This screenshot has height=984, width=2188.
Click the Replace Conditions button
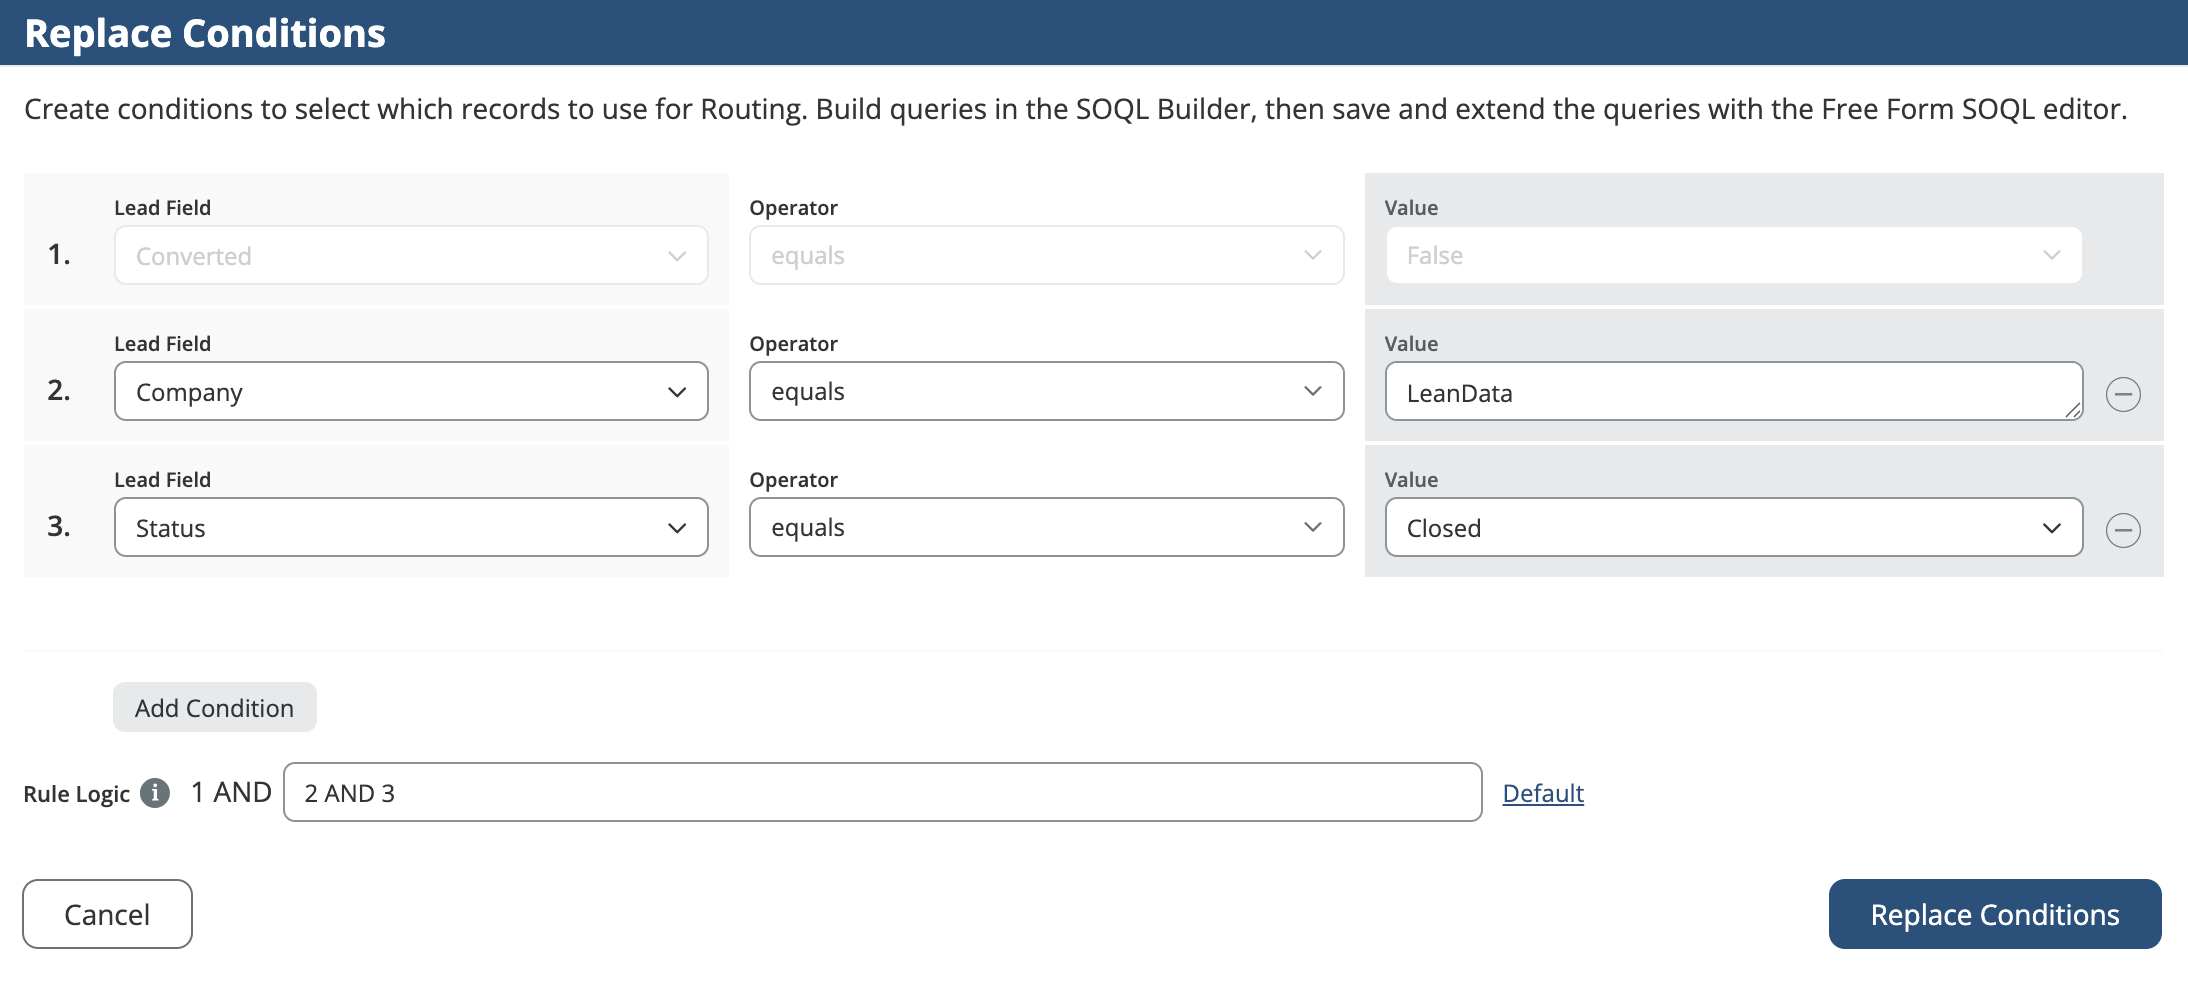click(1995, 914)
